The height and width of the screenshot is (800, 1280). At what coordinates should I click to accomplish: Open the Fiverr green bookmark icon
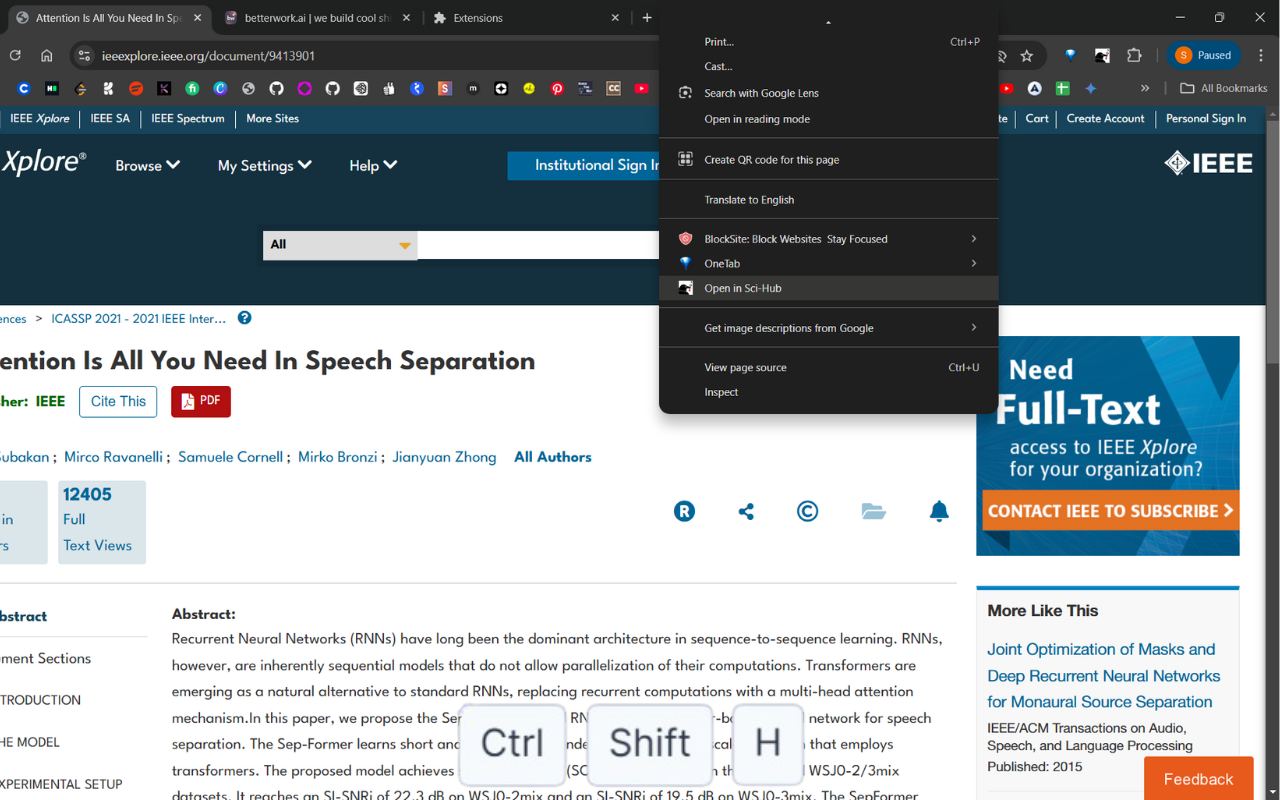193,89
